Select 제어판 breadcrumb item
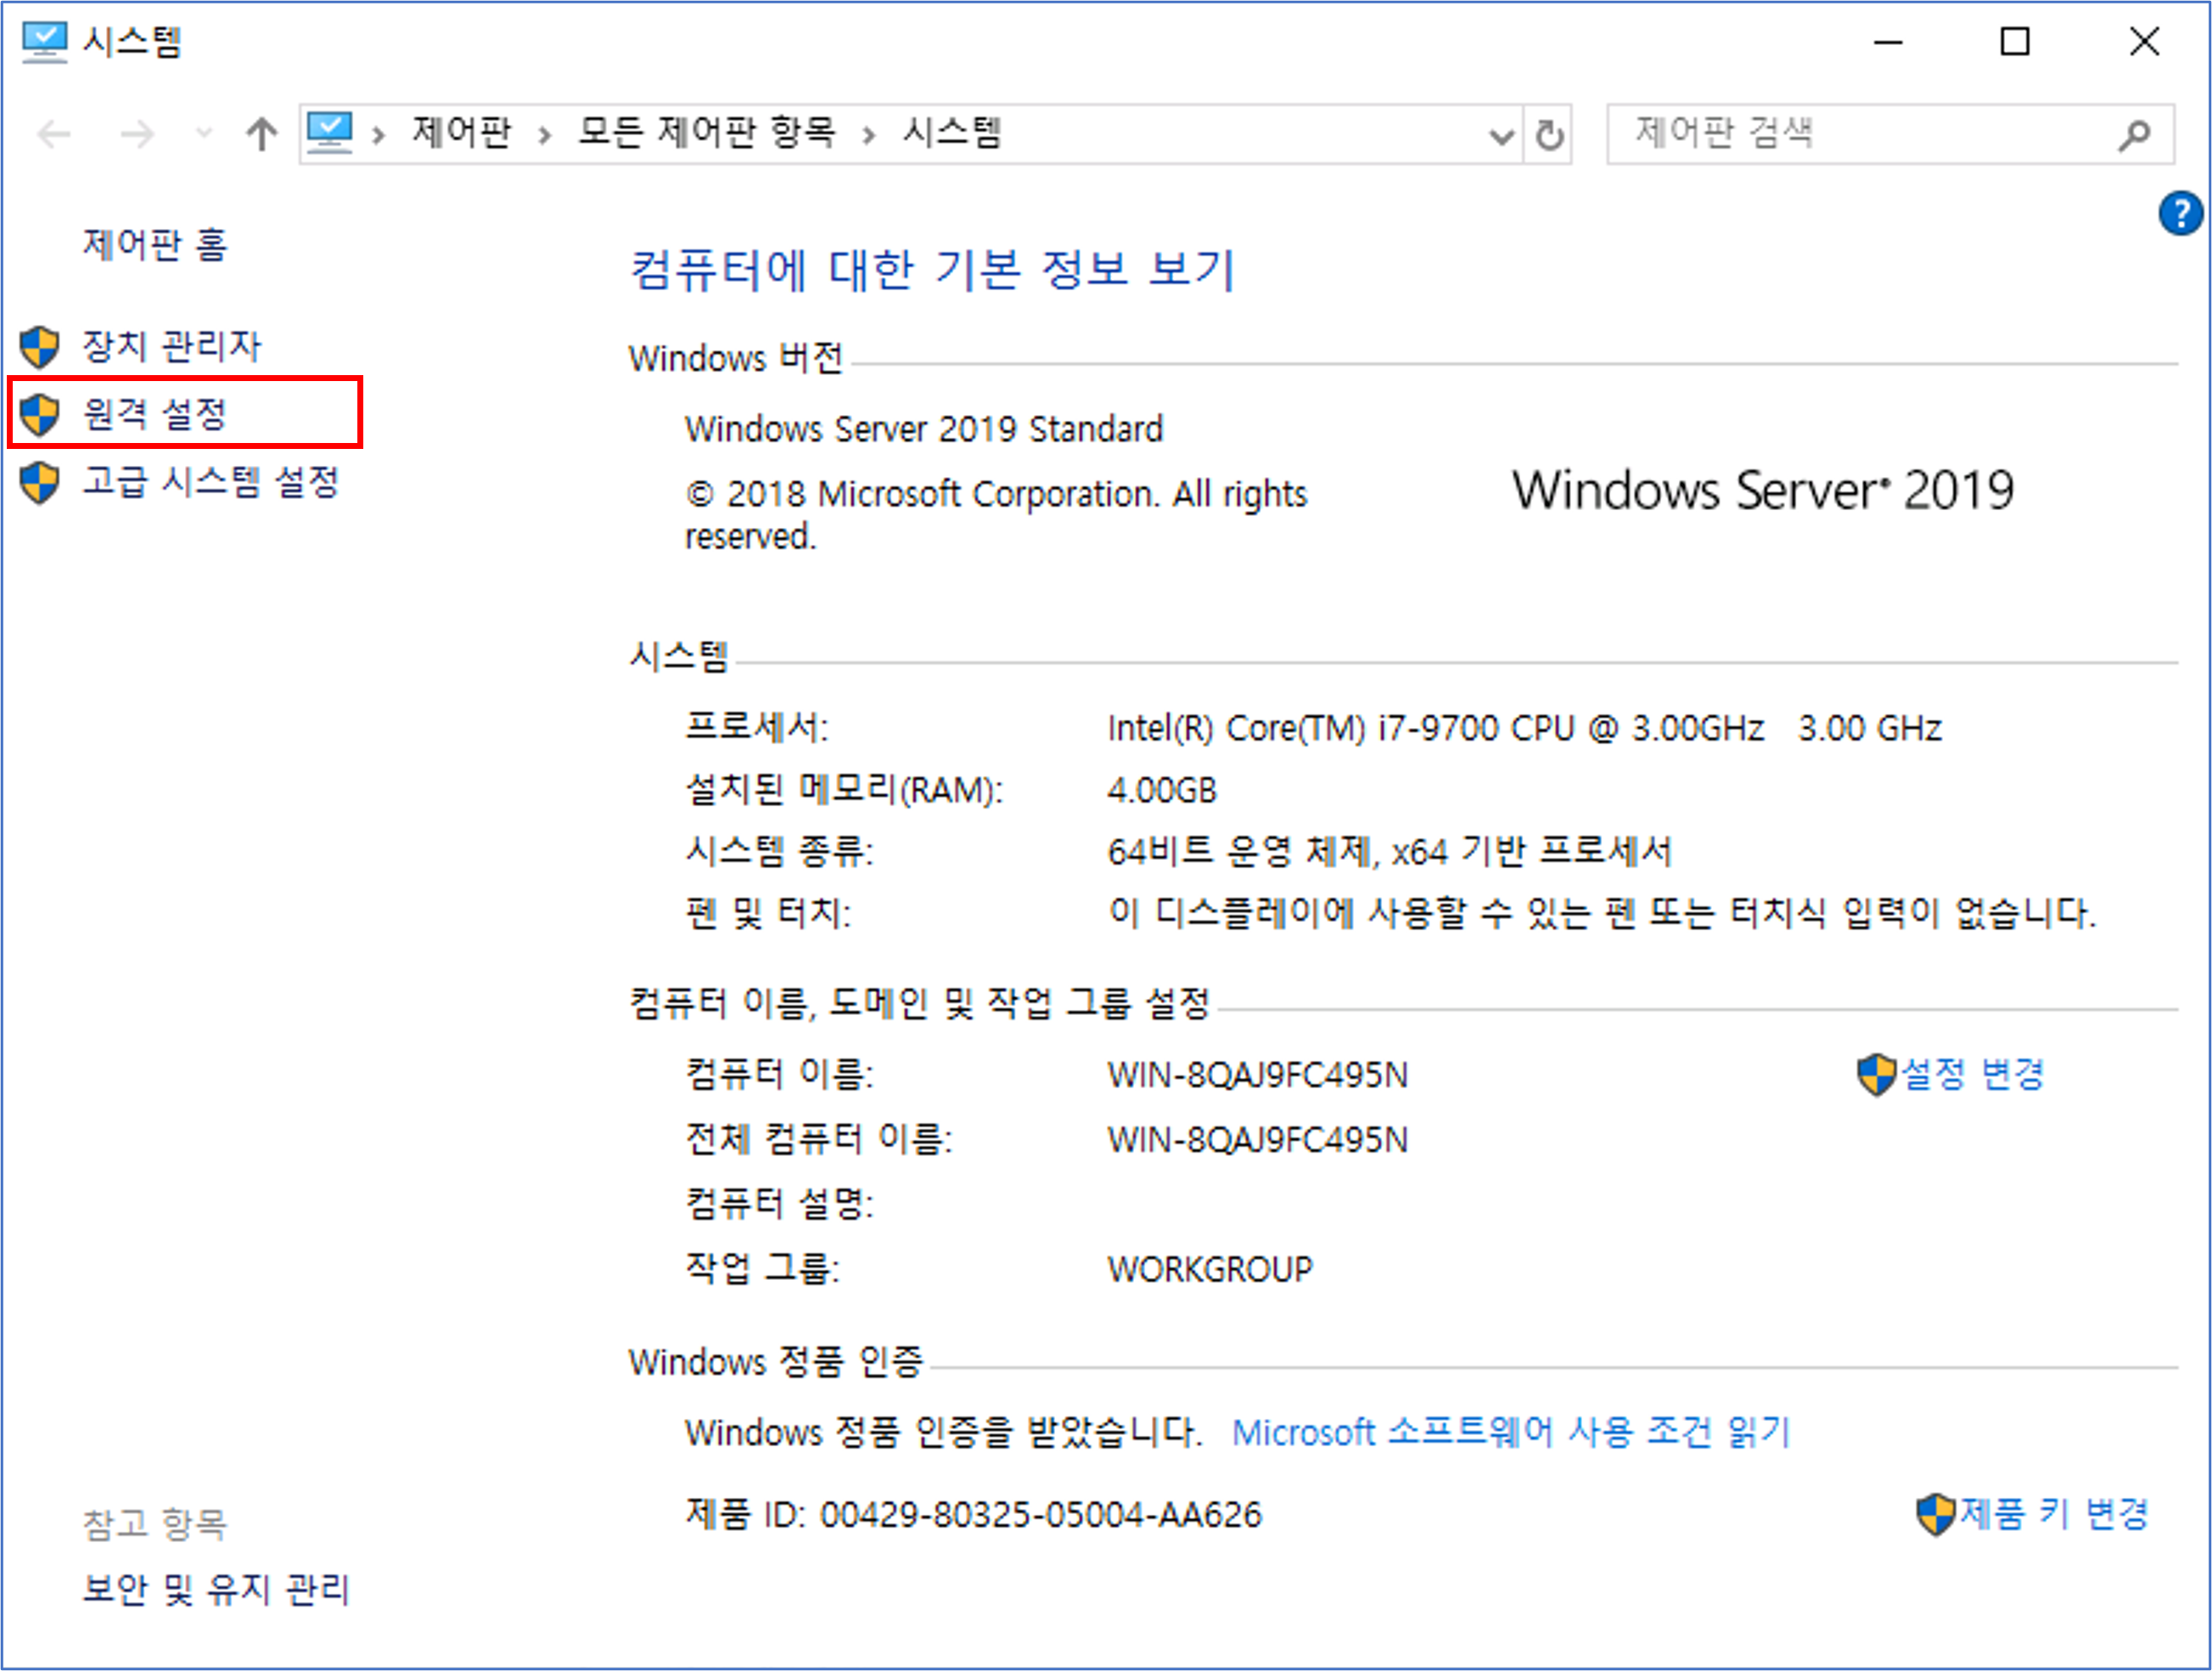2212x1671 pixels. 461,133
